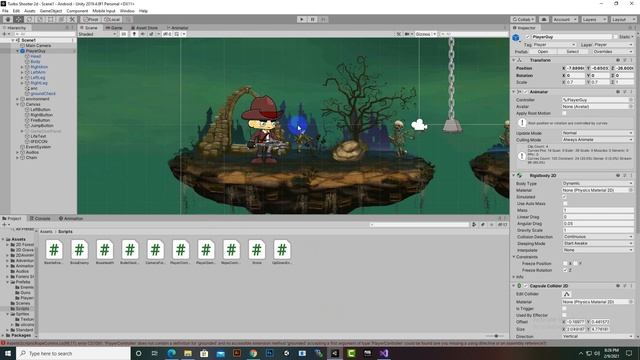Switch to the Animator tab

coord(177,28)
